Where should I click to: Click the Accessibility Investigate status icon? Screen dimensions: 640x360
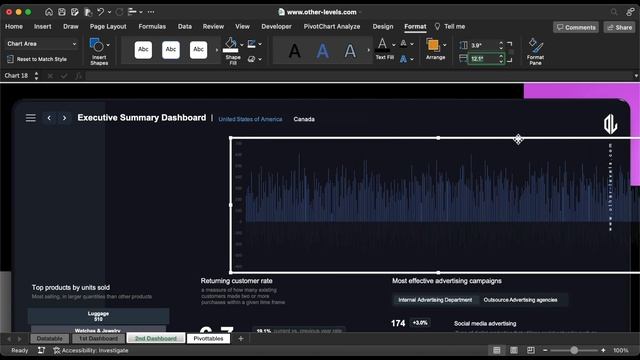pyautogui.click(x=57, y=350)
